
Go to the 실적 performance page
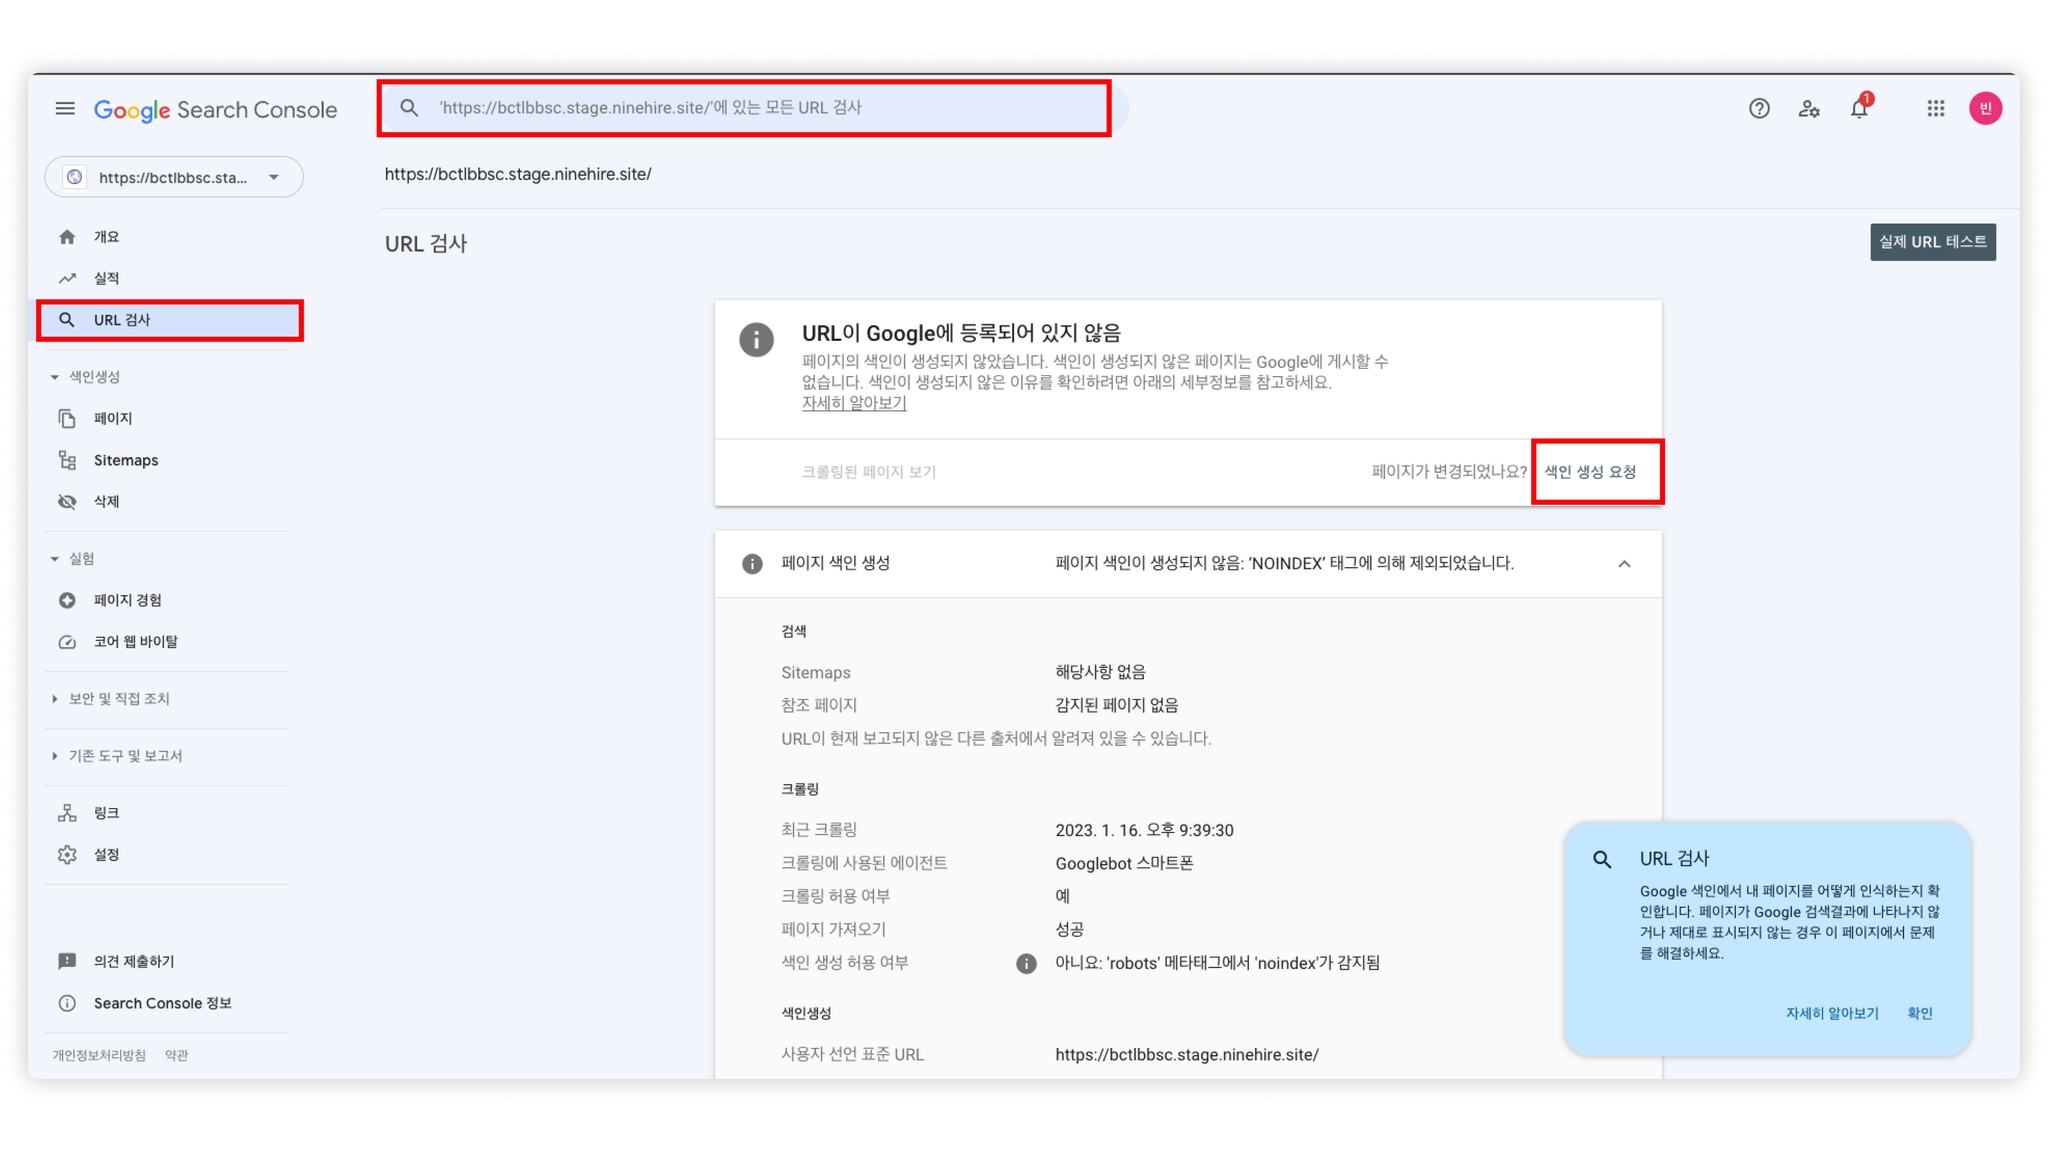pos(106,278)
